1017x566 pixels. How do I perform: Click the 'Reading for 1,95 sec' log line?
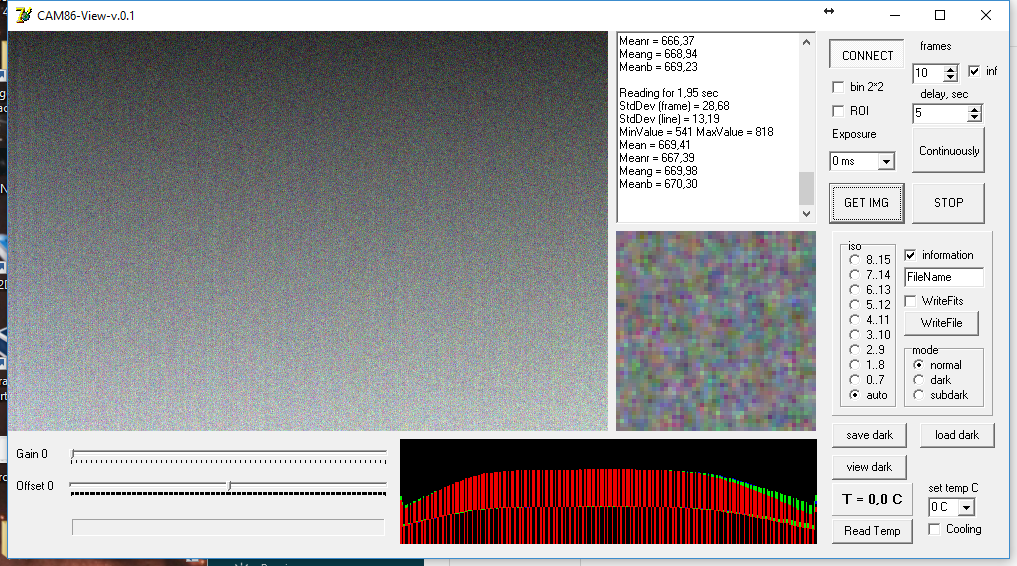[x=668, y=93]
